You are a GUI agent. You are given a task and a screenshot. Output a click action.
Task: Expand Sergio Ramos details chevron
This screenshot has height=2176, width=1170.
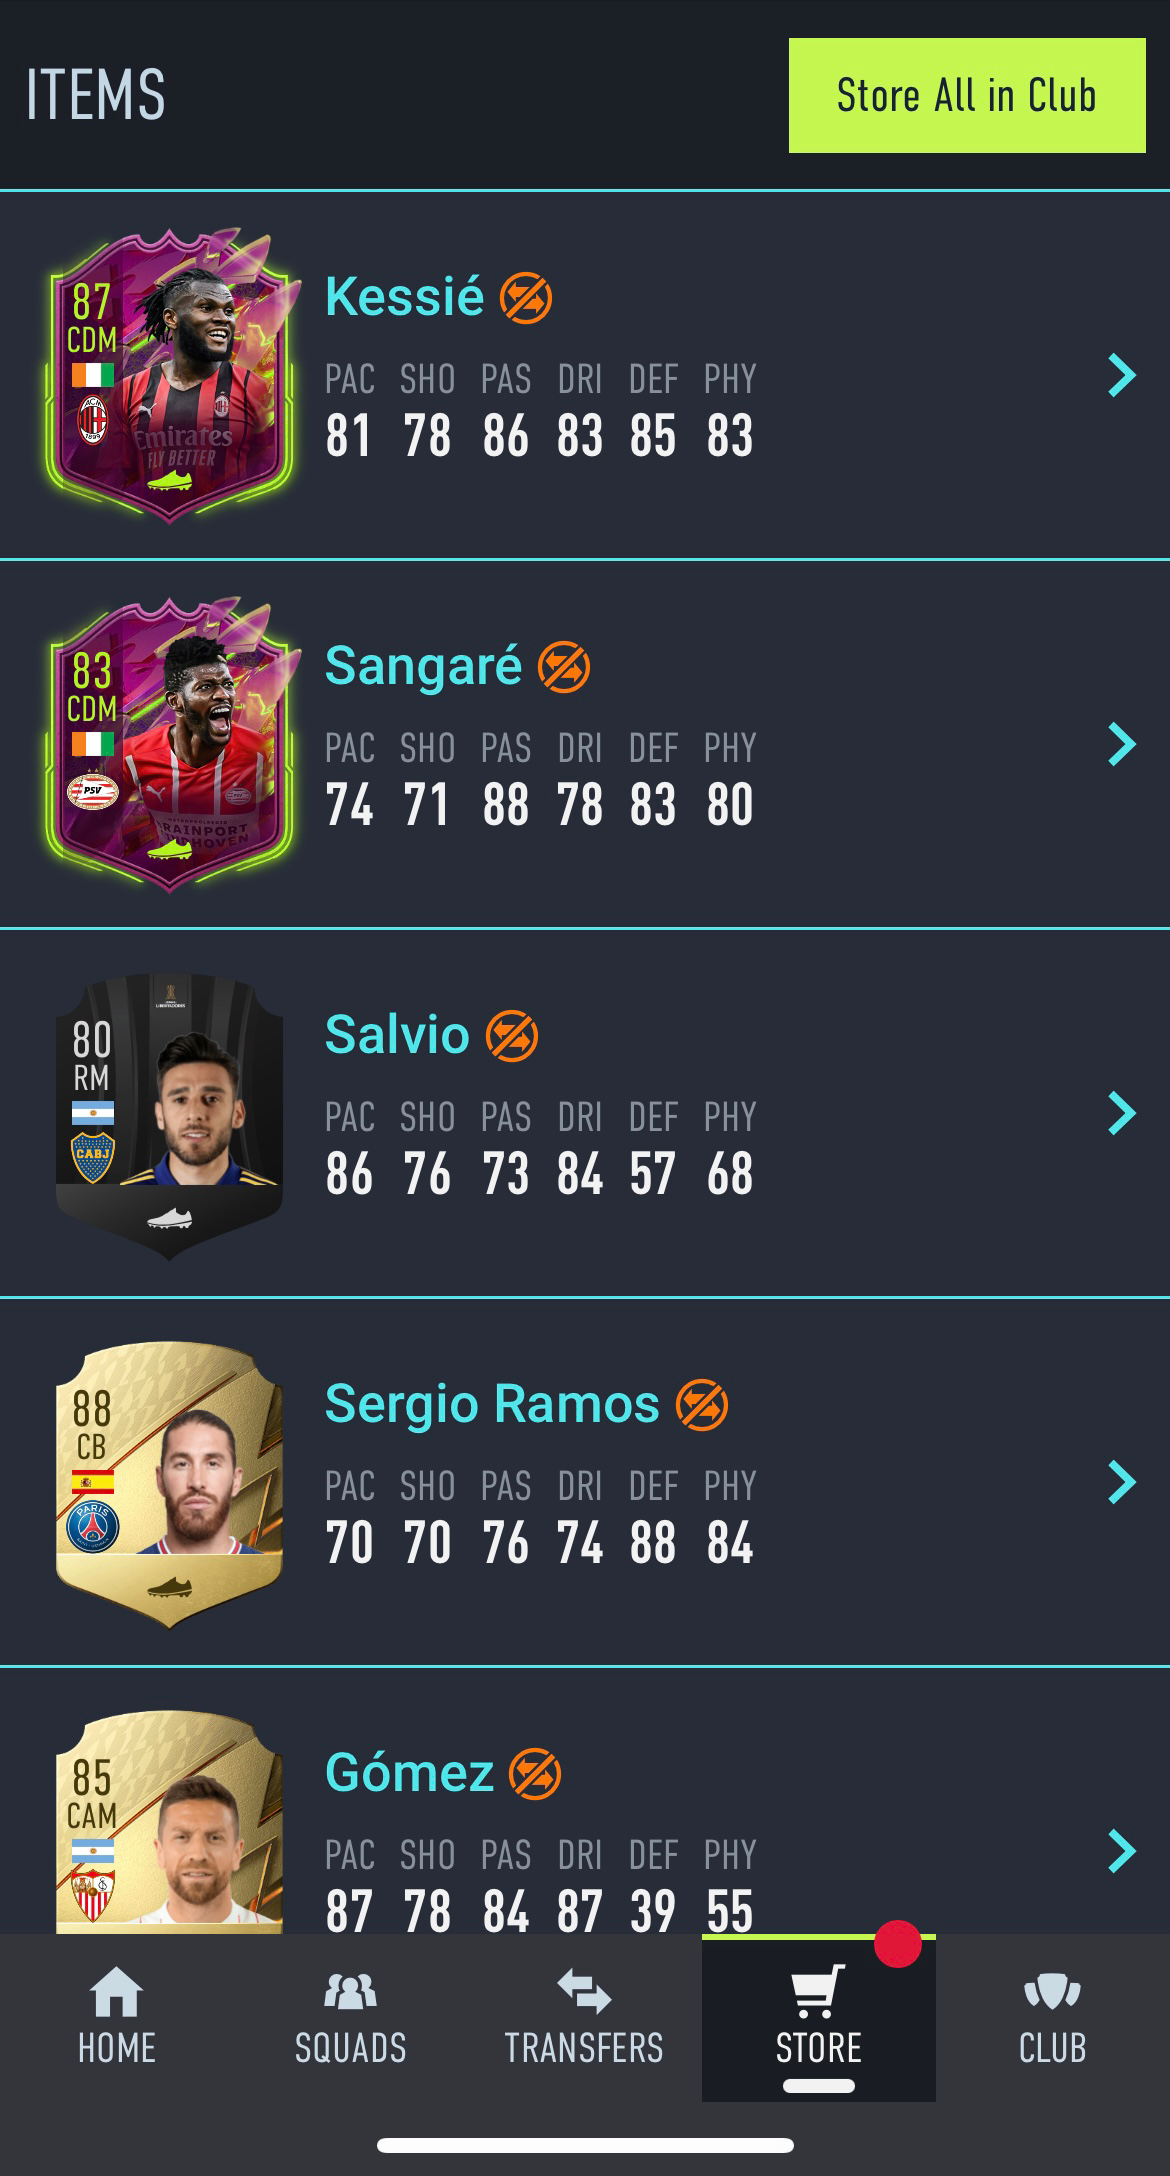point(1122,1483)
